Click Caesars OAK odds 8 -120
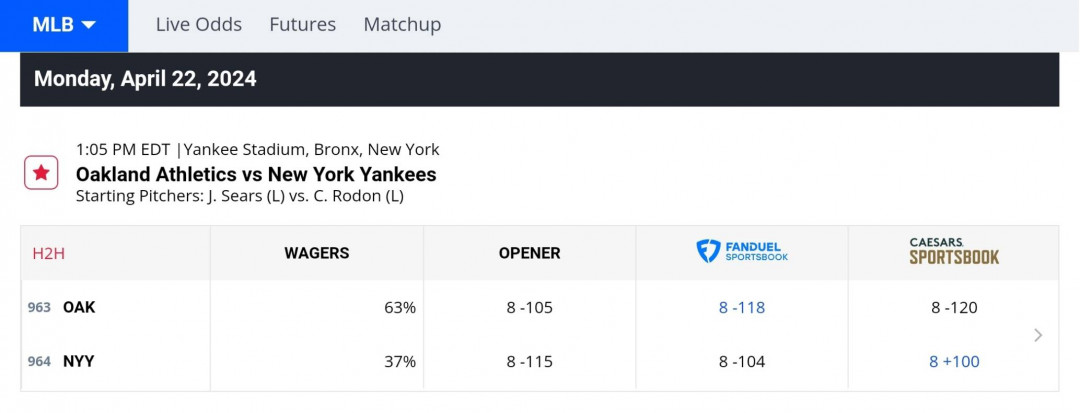Image resolution: width=1080 pixels, height=413 pixels. [x=954, y=308]
